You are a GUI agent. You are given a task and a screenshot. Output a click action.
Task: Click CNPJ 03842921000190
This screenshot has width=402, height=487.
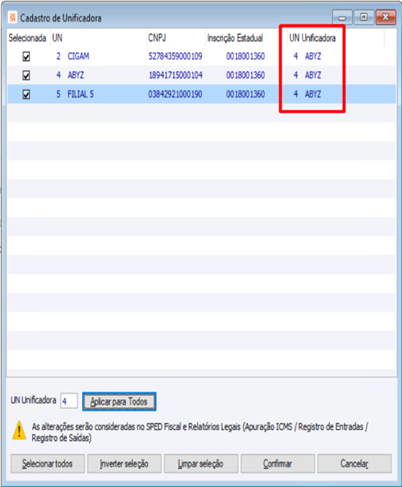(x=175, y=94)
